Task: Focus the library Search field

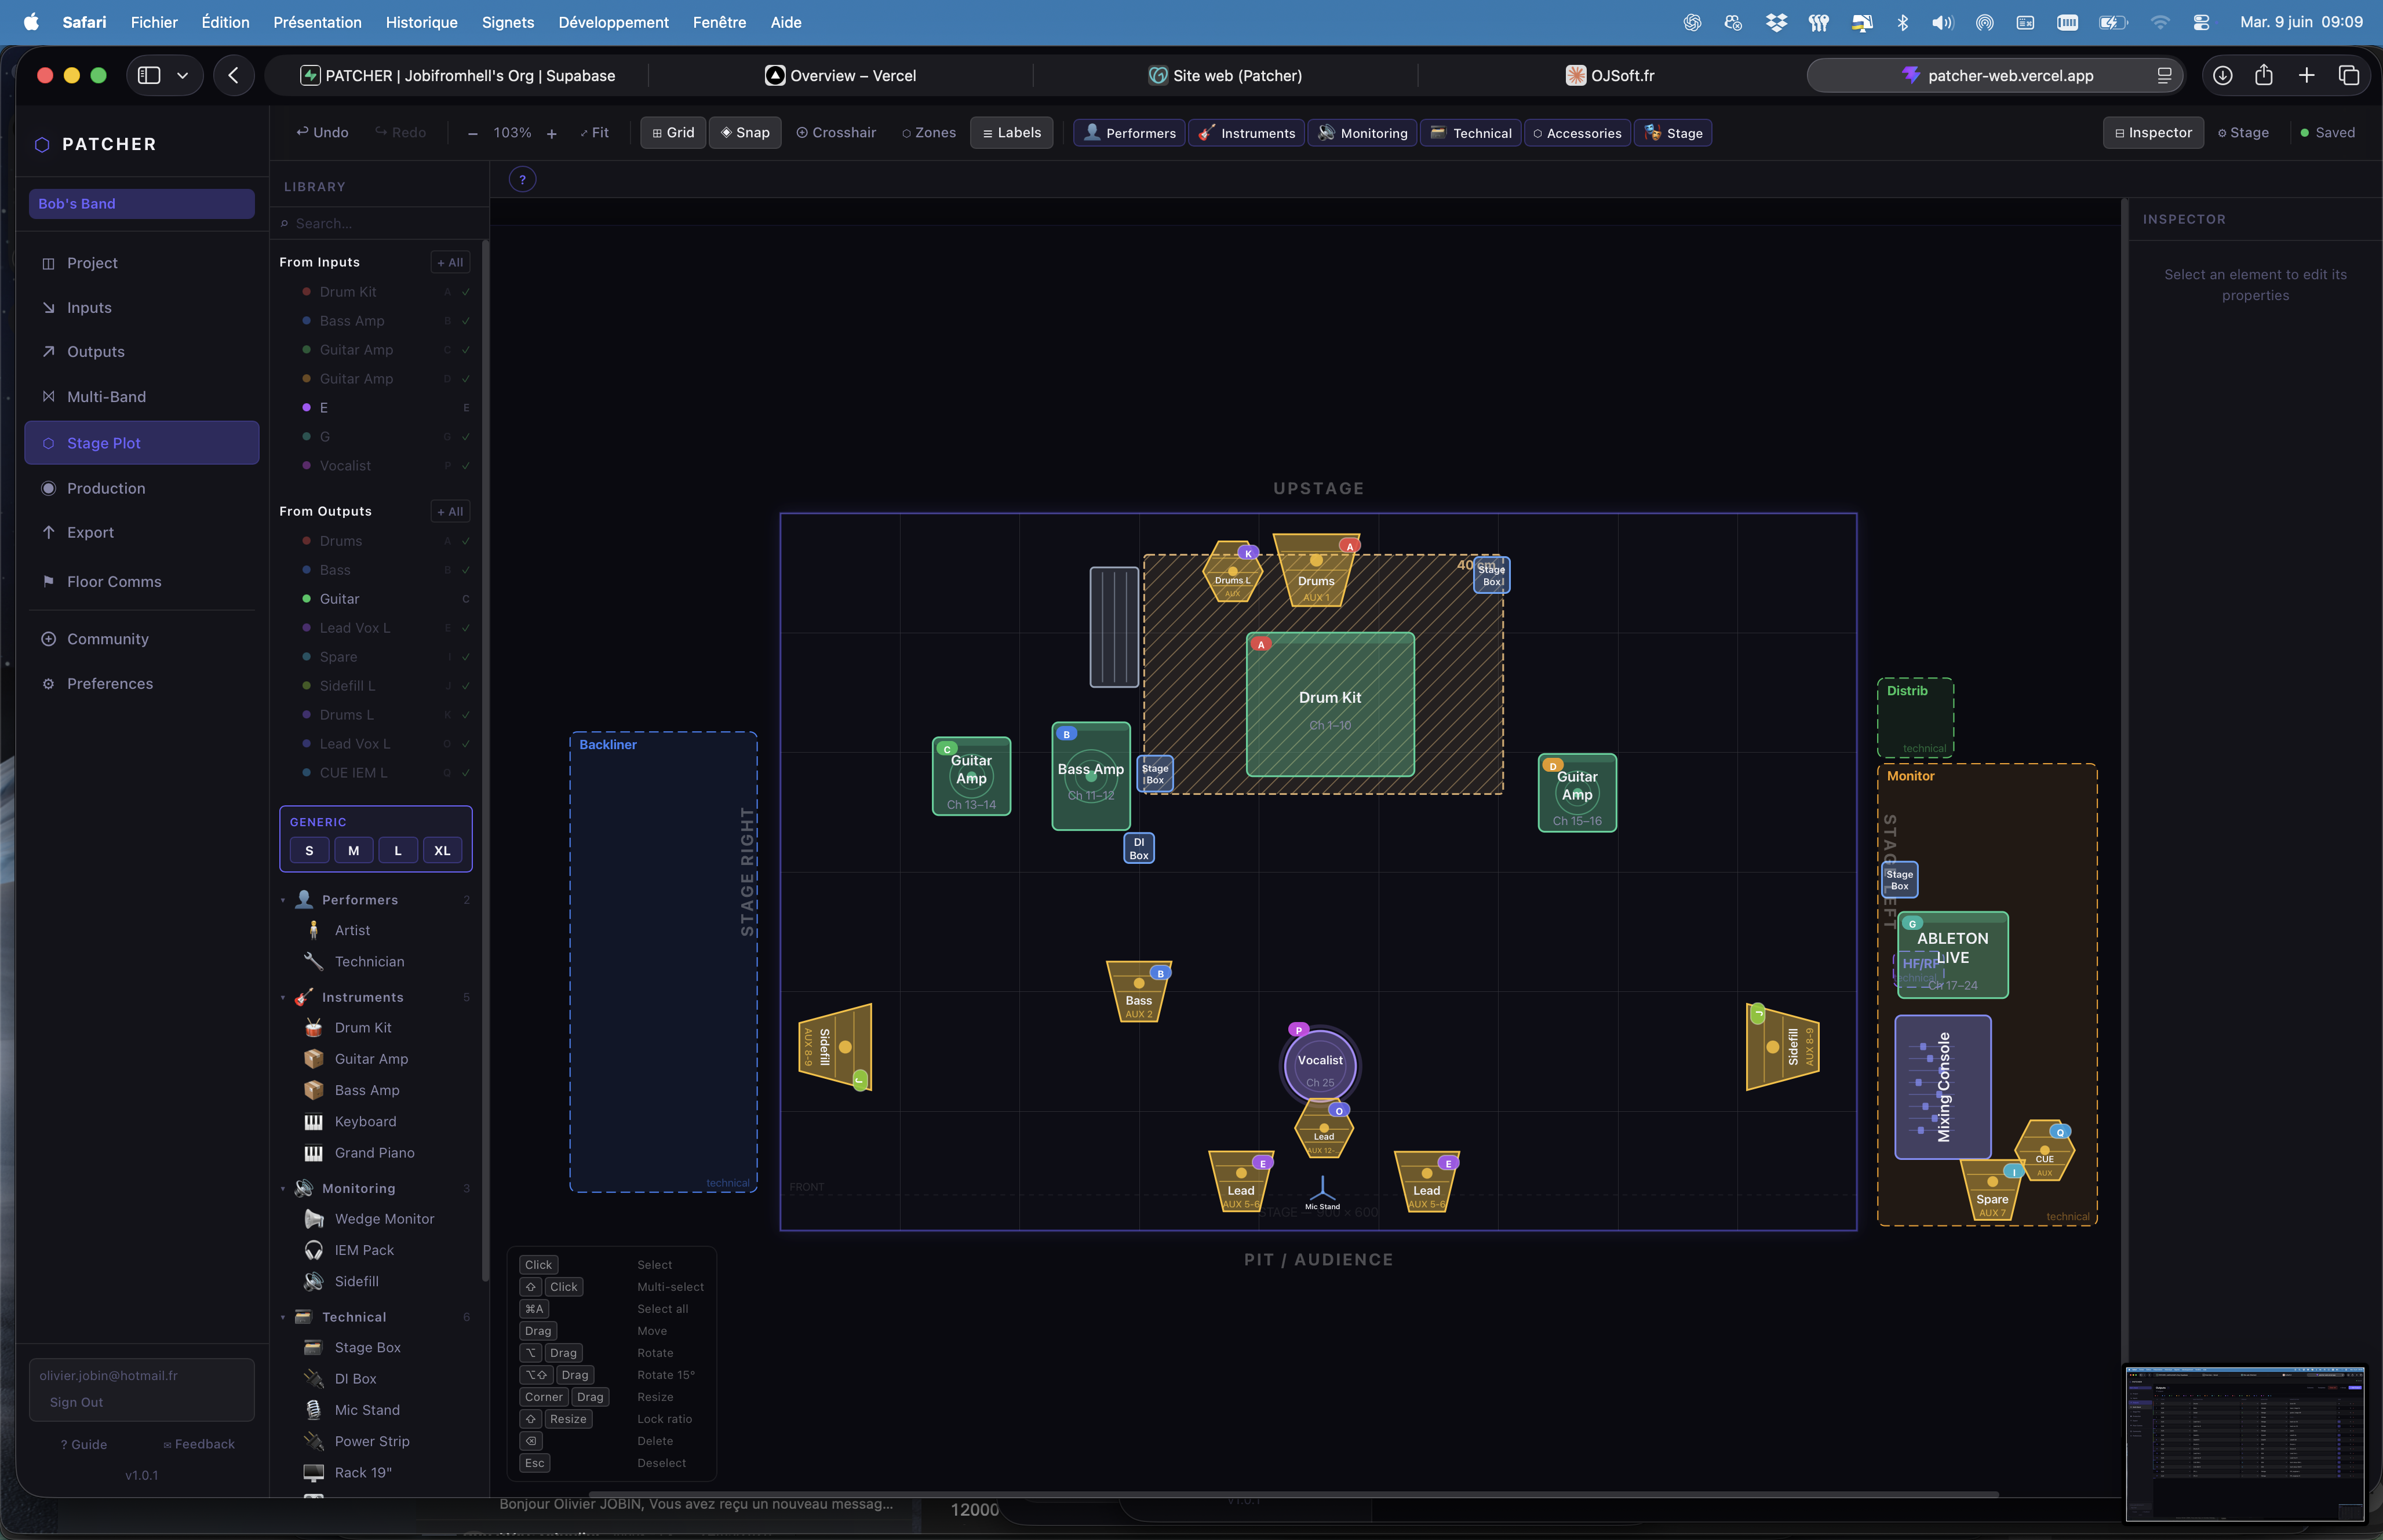Action: 379,224
